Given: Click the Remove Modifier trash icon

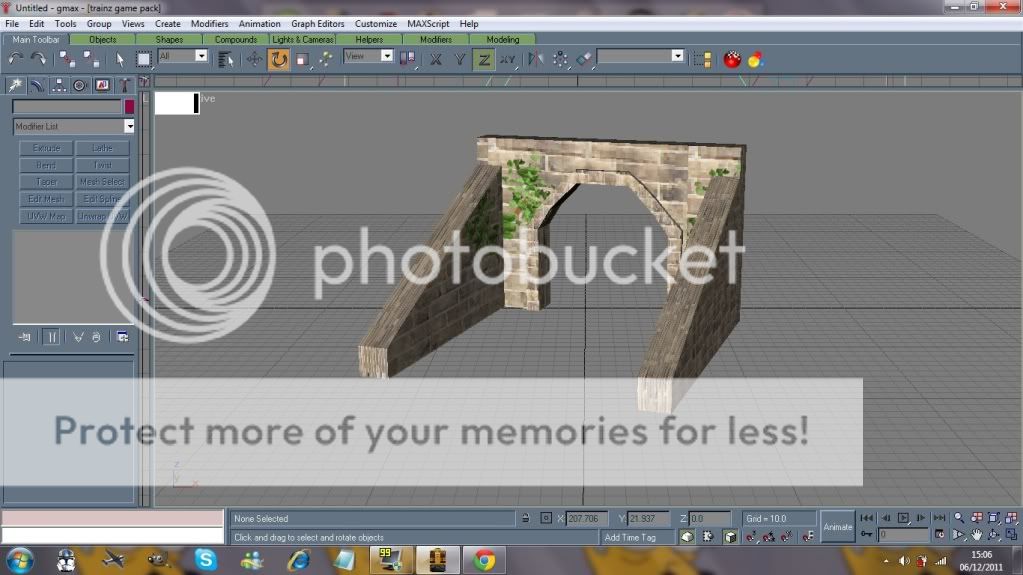Looking at the screenshot, I should click(x=96, y=337).
